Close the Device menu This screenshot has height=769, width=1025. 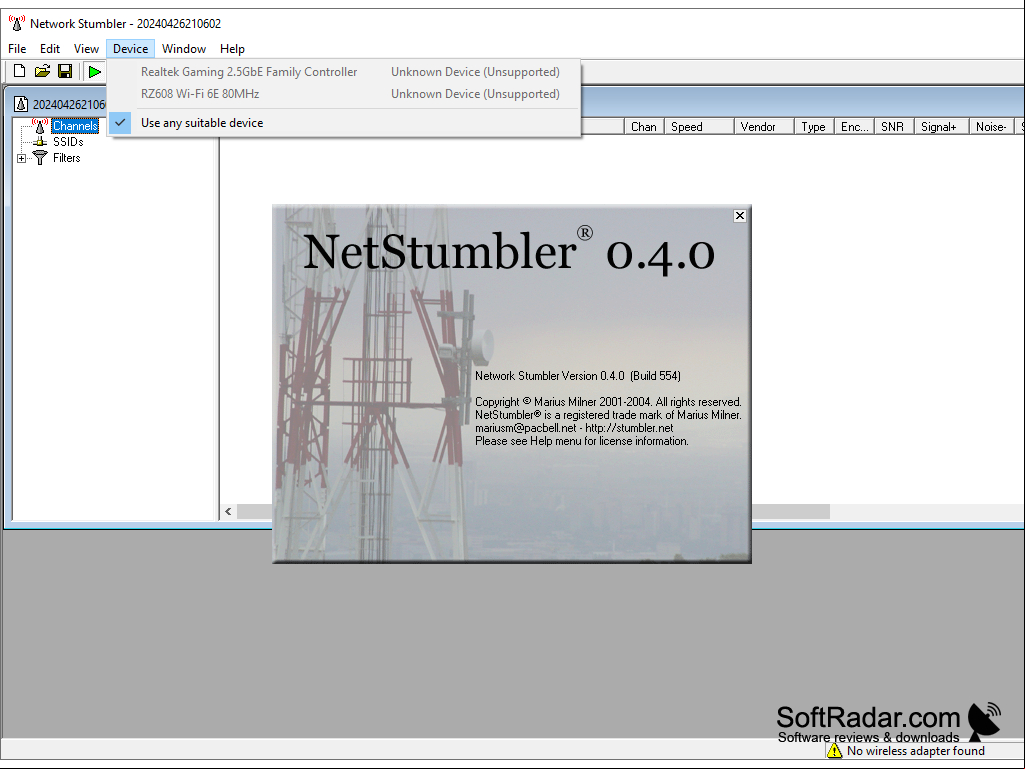pos(131,49)
